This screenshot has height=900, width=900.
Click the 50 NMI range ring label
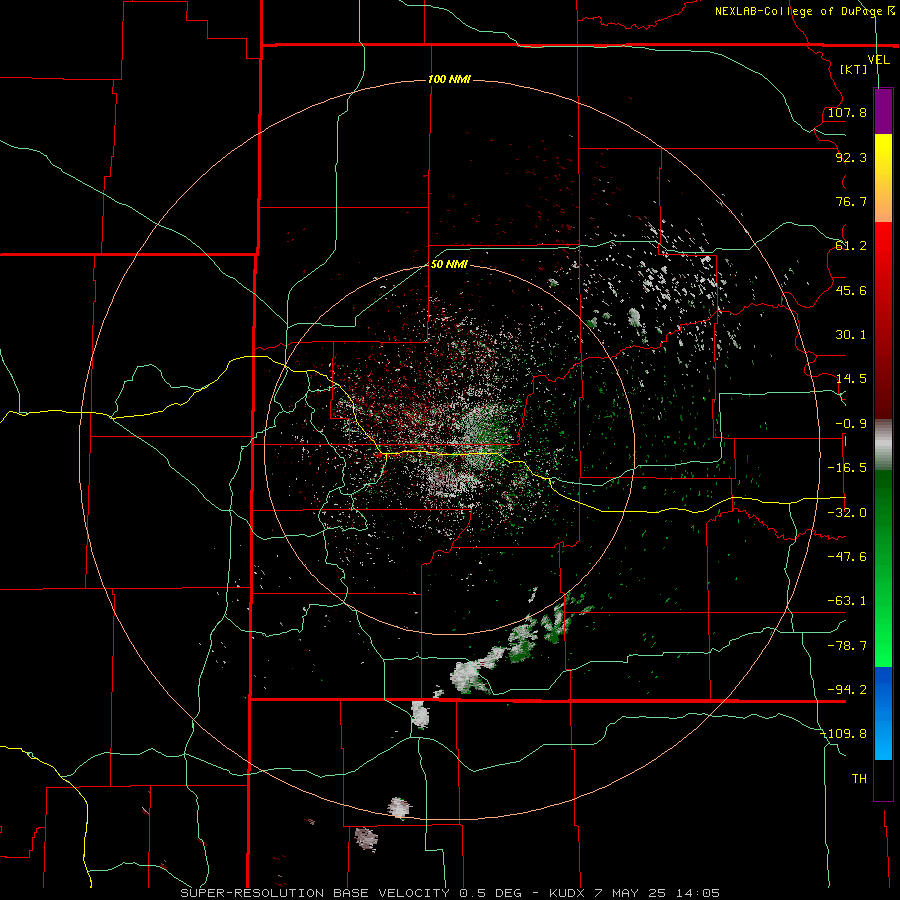click(x=449, y=264)
